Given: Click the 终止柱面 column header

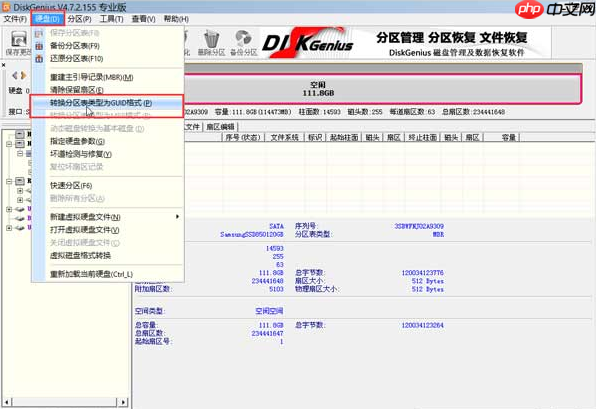Looking at the screenshot, I should [x=422, y=137].
